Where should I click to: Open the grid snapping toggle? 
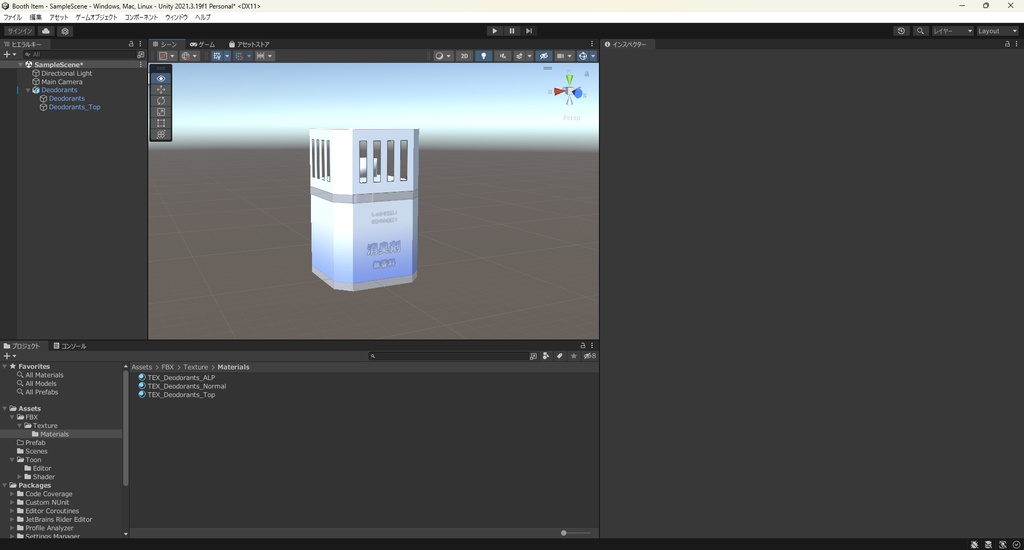coord(239,56)
